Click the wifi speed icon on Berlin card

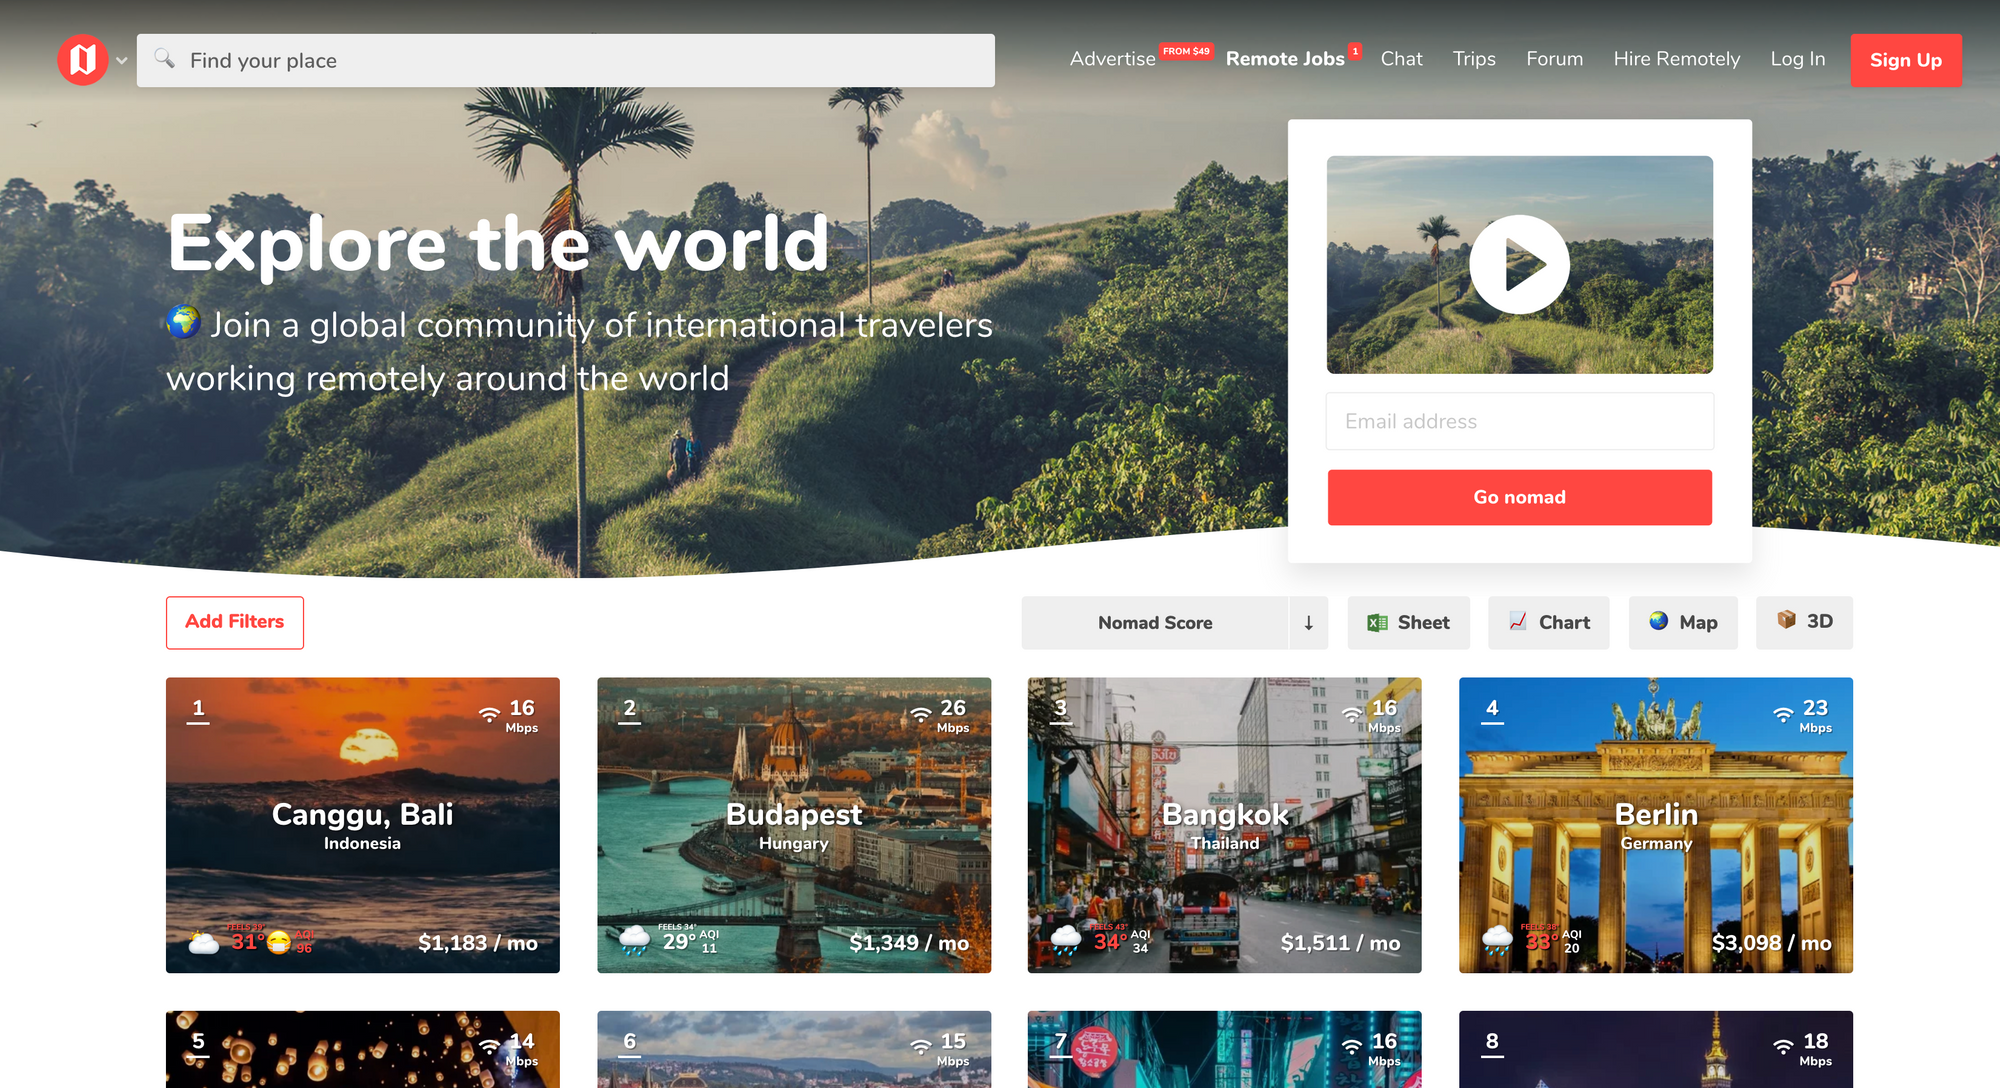(x=1783, y=714)
